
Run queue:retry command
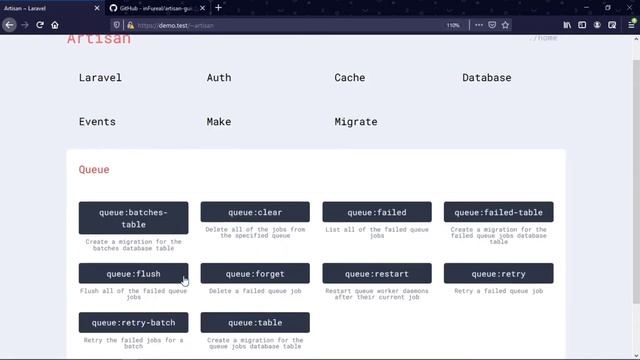click(498, 273)
